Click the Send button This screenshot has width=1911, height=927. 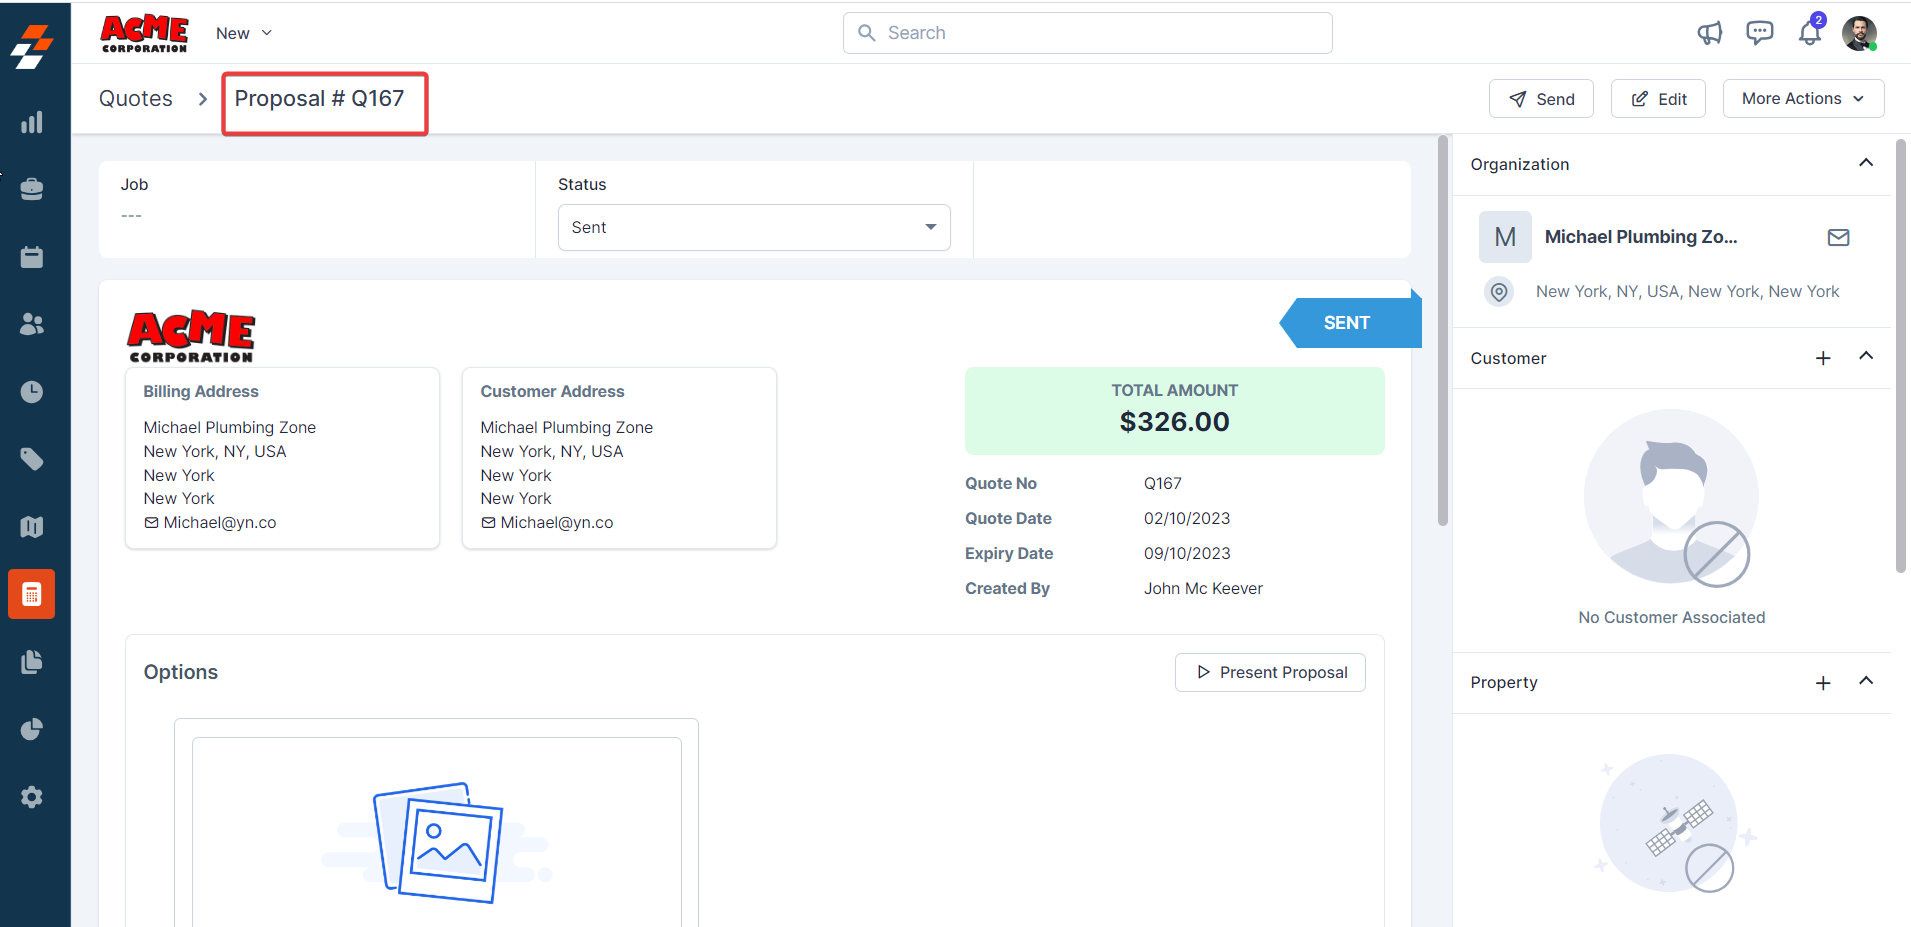[x=1541, y=98]
